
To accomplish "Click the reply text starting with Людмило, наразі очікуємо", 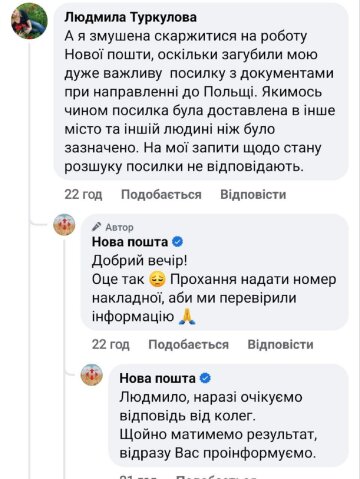I will pos(218,425).
